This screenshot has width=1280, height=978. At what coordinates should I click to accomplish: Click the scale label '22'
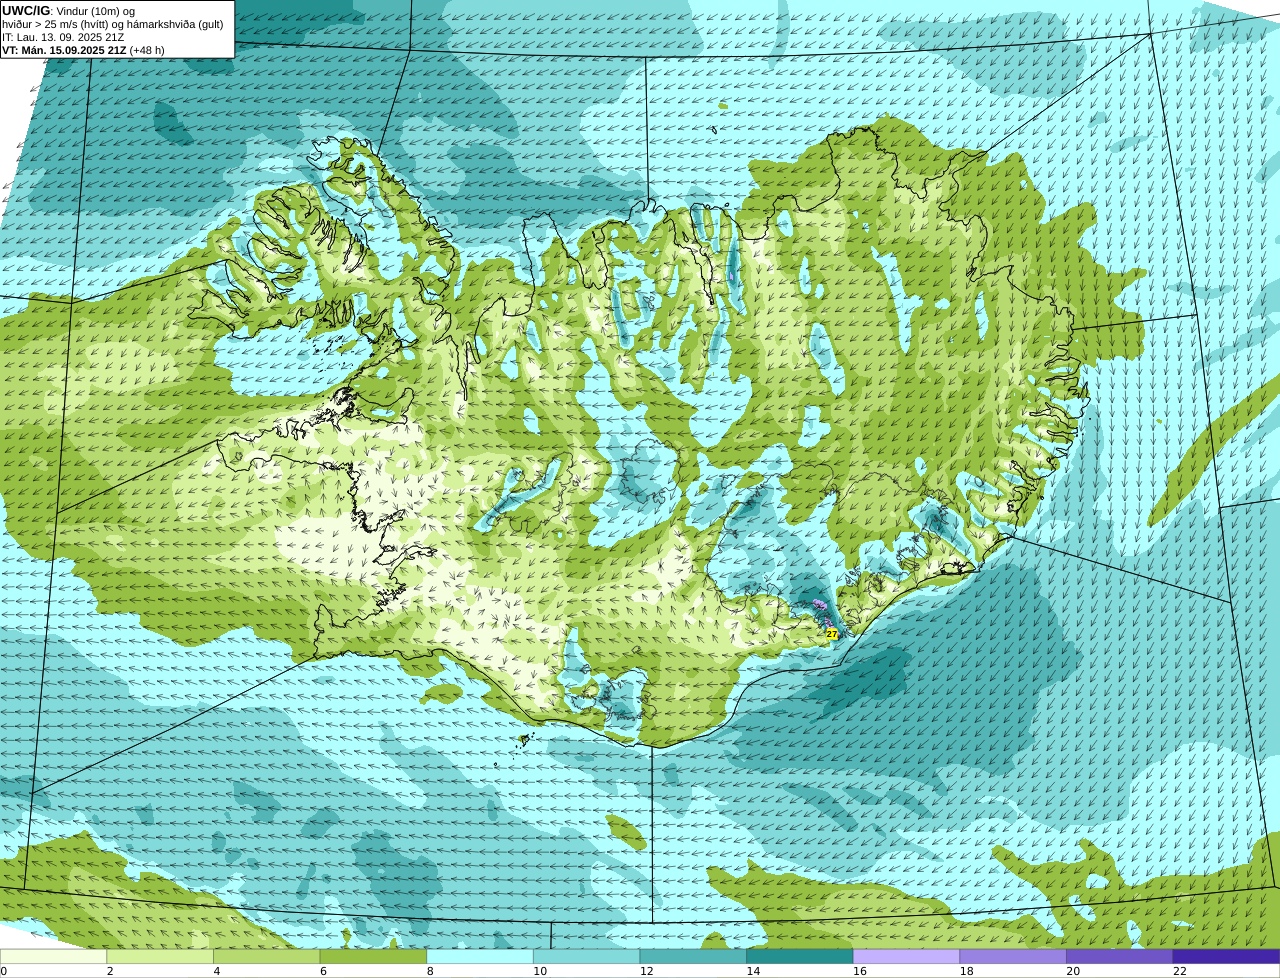(1180, 971)
